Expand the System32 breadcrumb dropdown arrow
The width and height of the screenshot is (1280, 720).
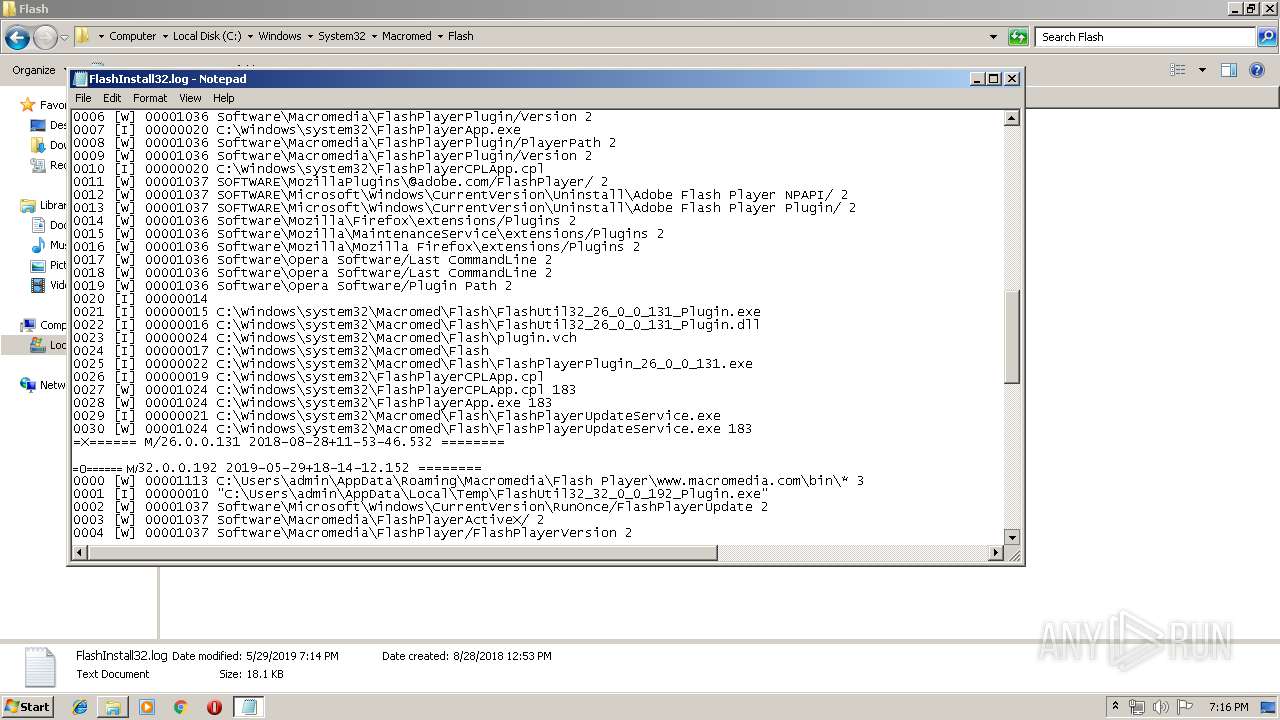tap(374, 36)
